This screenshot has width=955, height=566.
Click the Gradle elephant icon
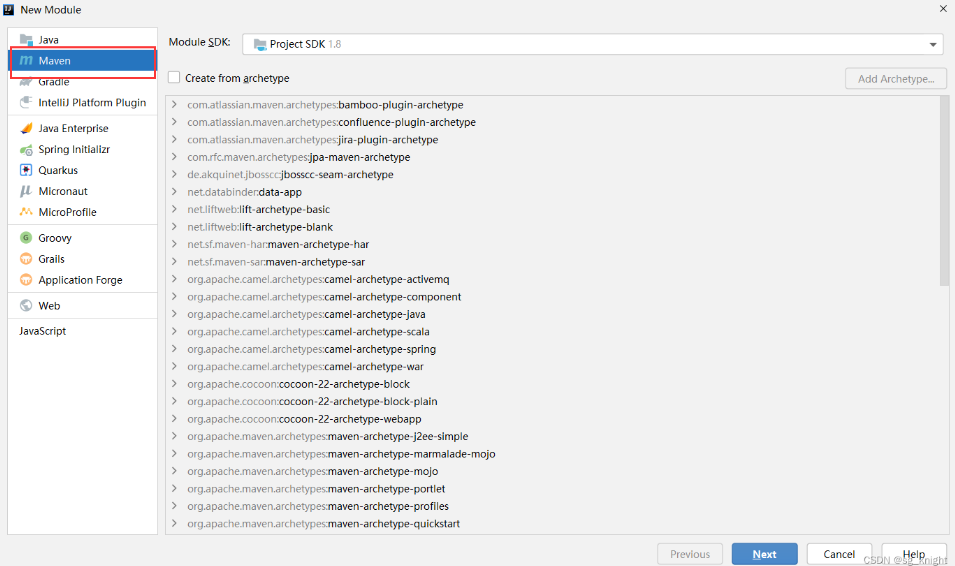coord(26,82)
